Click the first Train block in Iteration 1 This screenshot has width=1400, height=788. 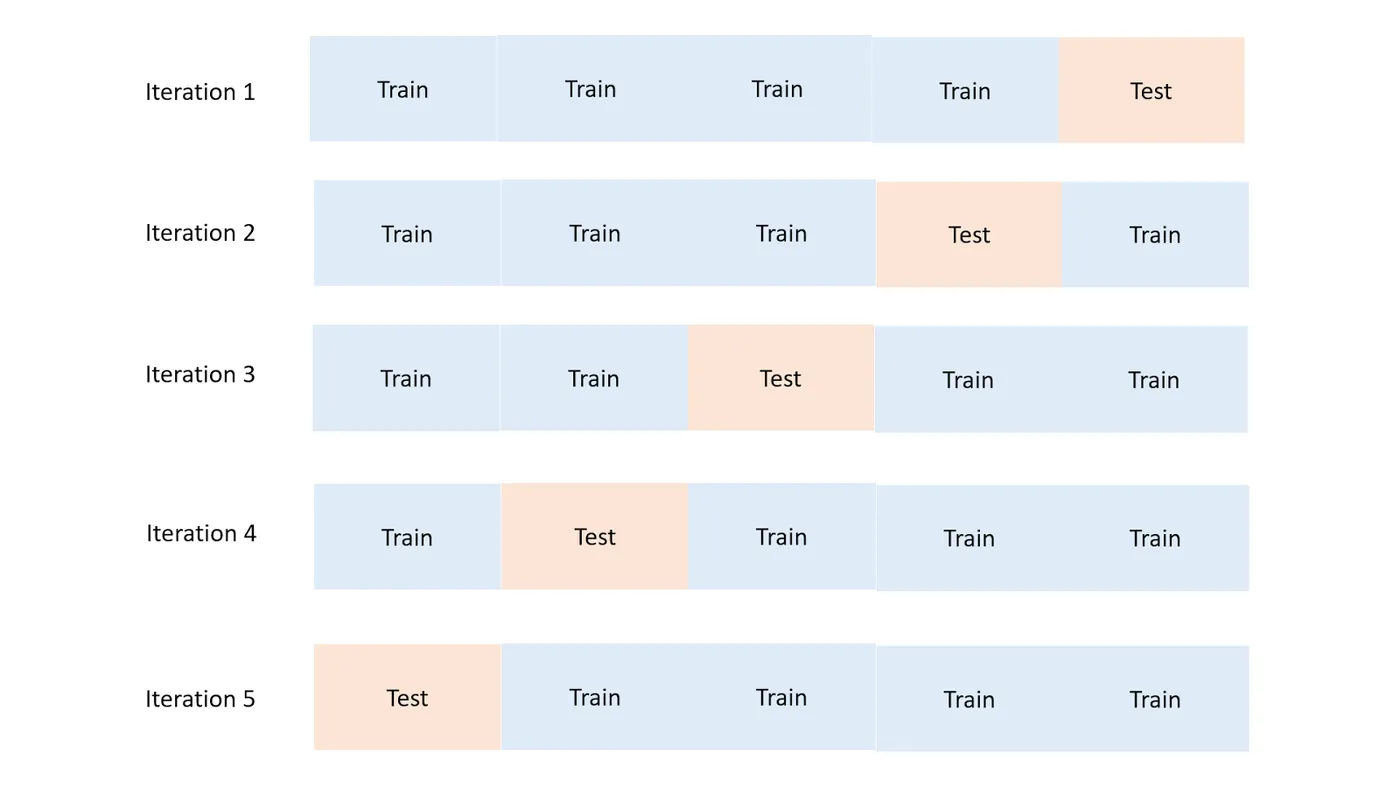click(x=403, y=89)
